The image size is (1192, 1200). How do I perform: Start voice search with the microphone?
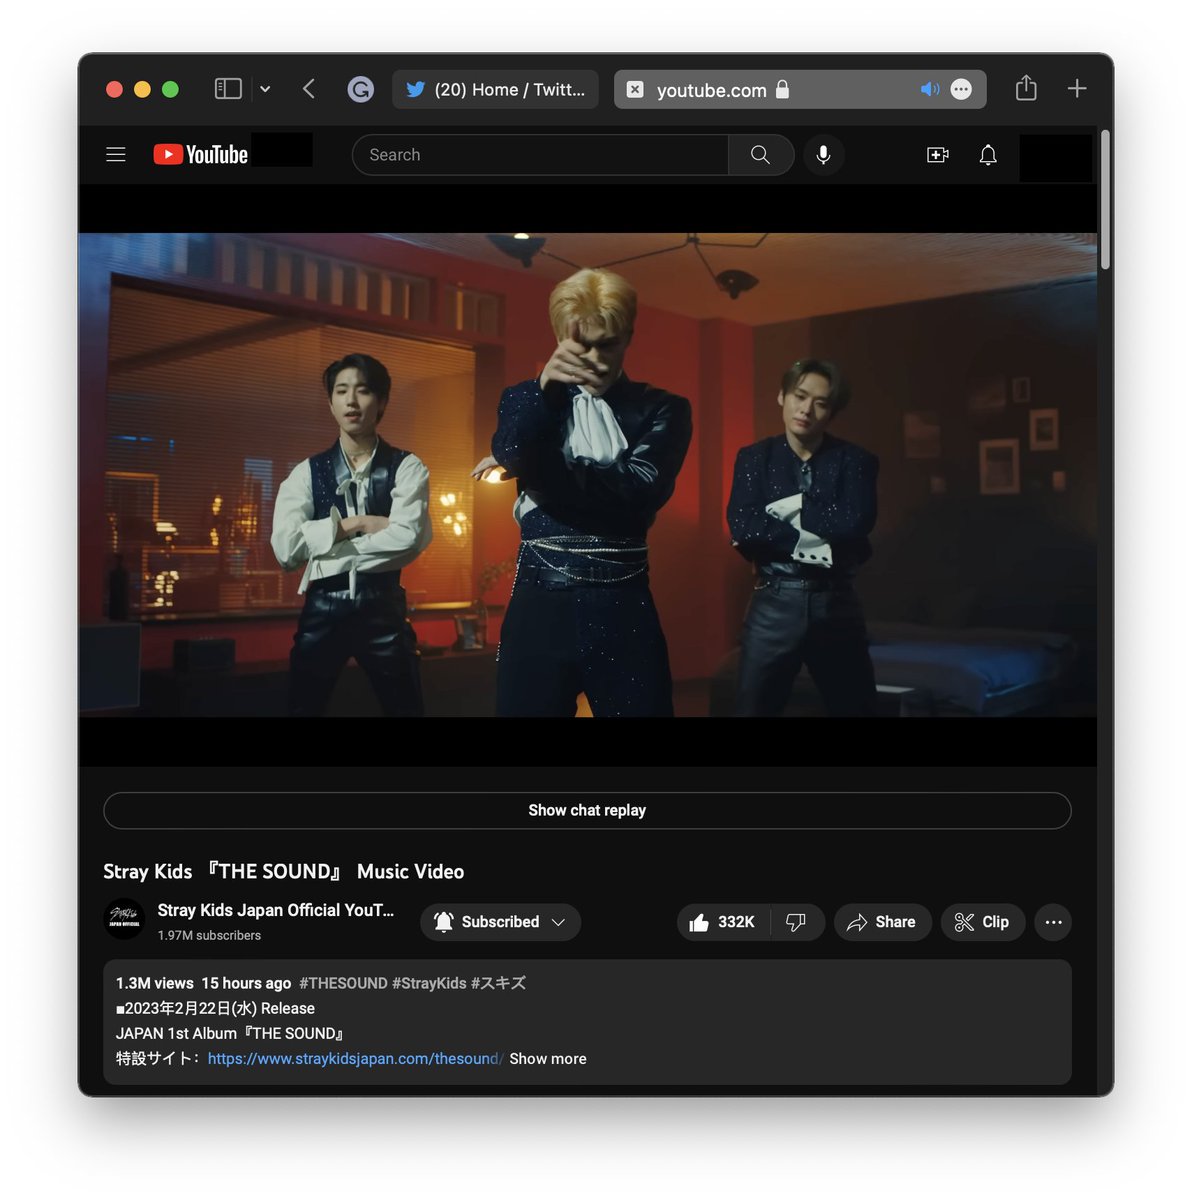pos(823,155)
